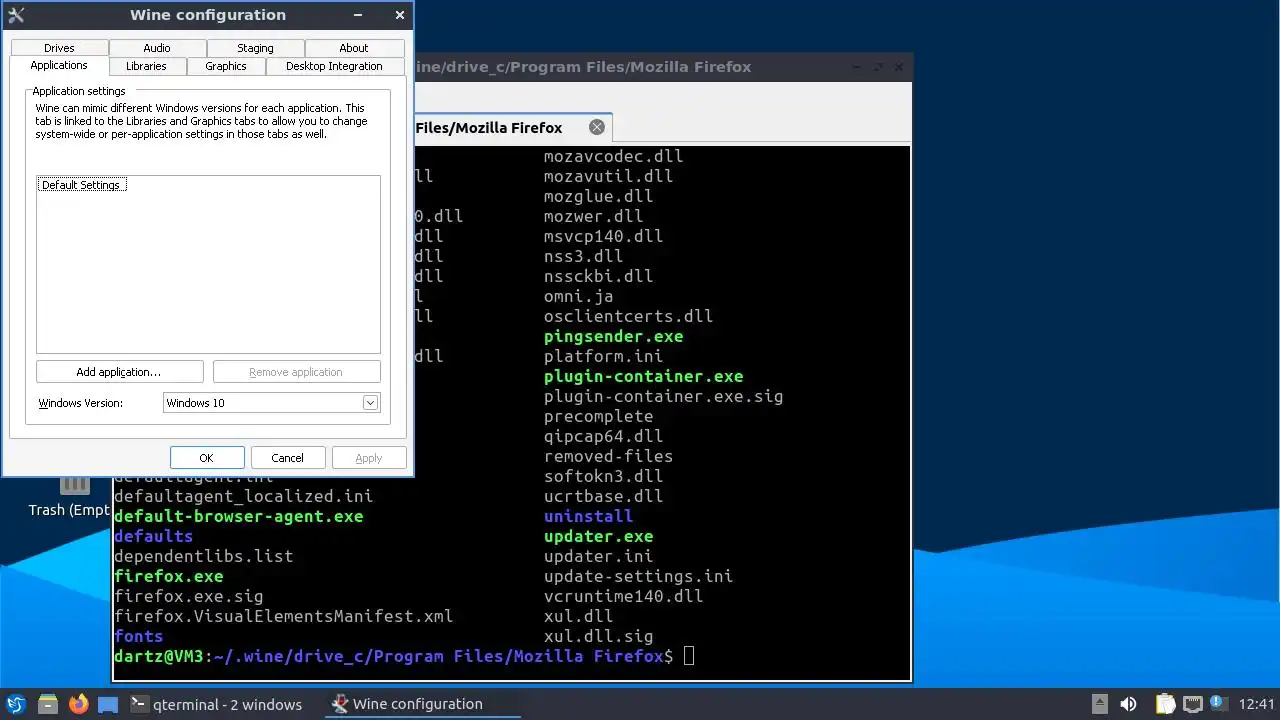Click the Add application button
This screenshot has width=1280, height=720.
tap(119, 372)
